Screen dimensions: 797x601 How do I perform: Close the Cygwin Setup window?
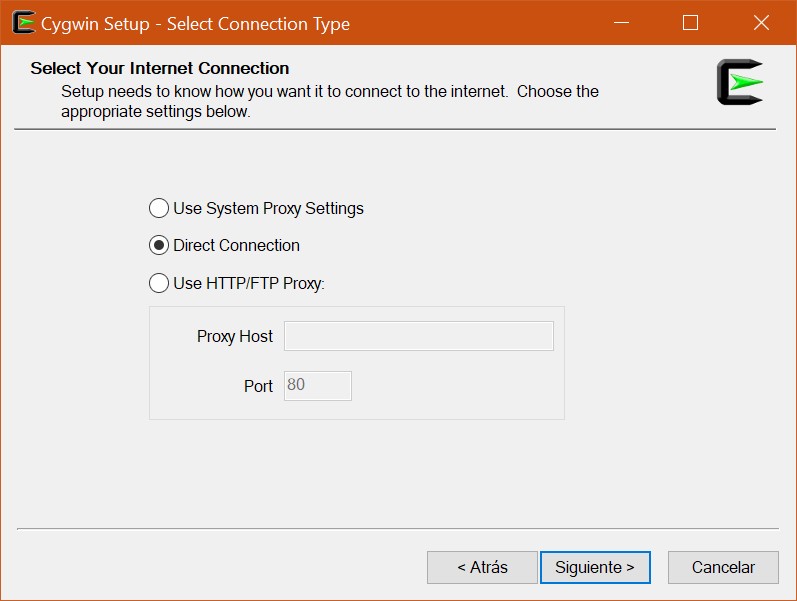(761, 23)
